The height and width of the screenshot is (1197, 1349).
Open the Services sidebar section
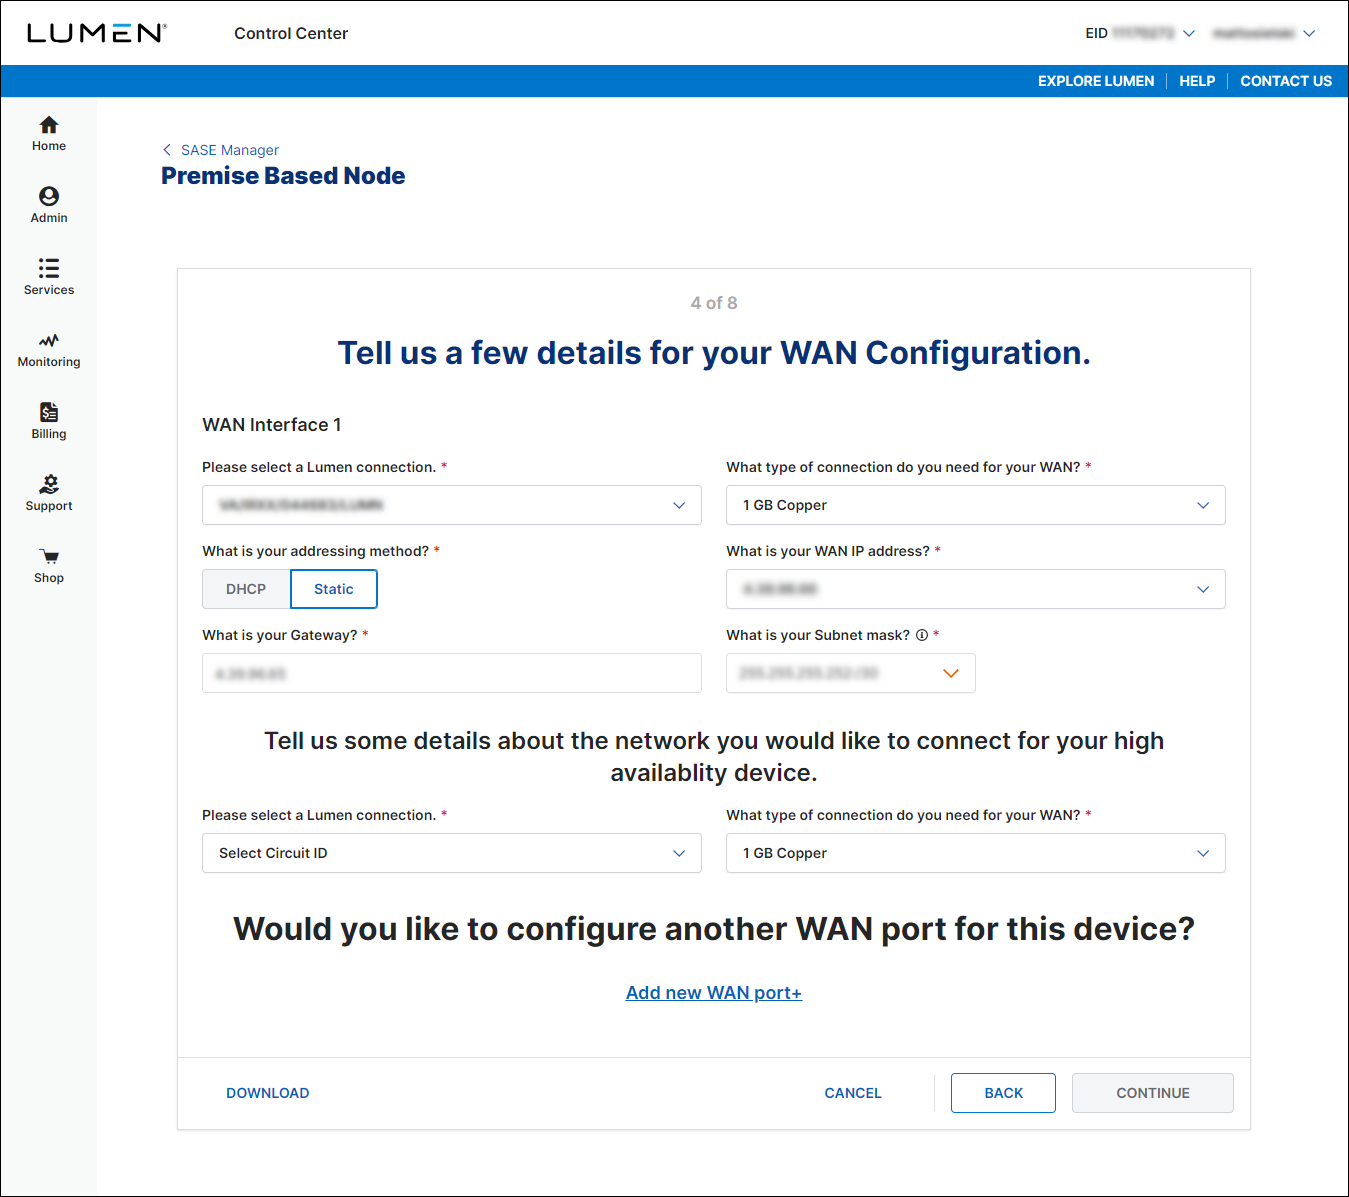tap(48, 277)
